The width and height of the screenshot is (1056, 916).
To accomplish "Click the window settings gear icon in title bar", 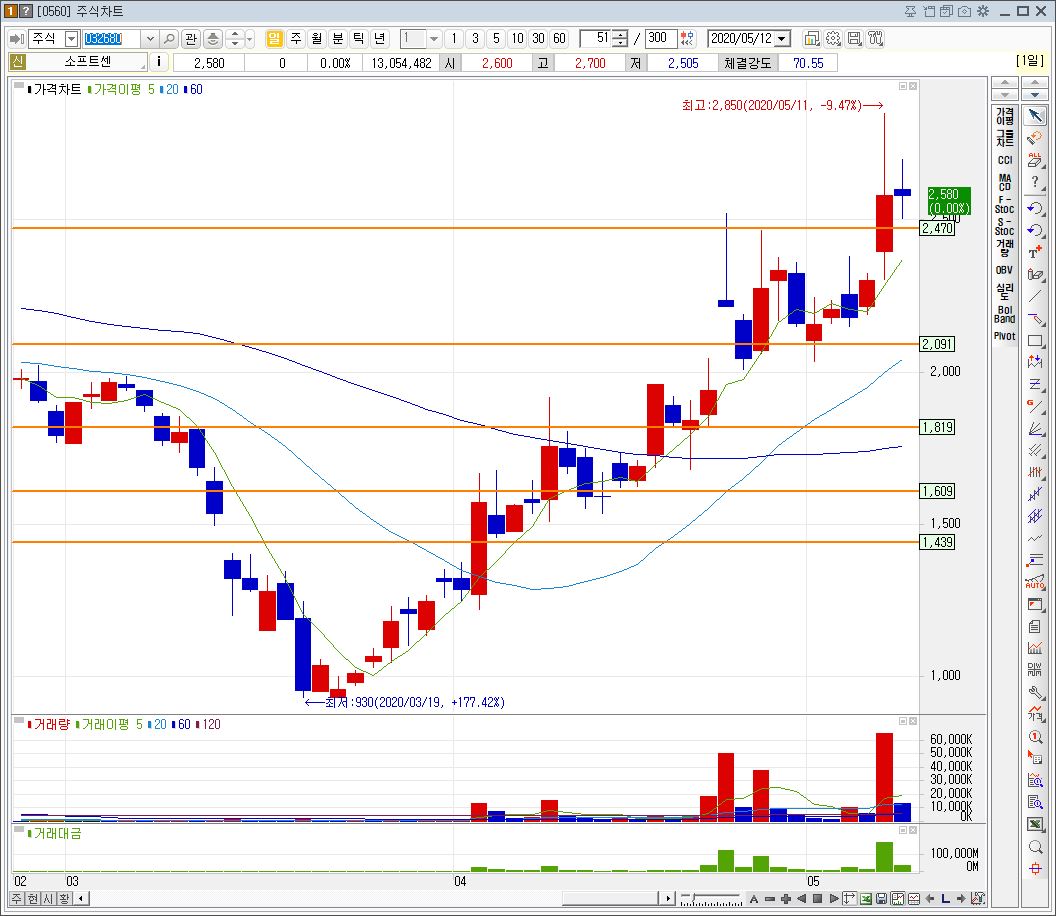I will coord(983,11).
